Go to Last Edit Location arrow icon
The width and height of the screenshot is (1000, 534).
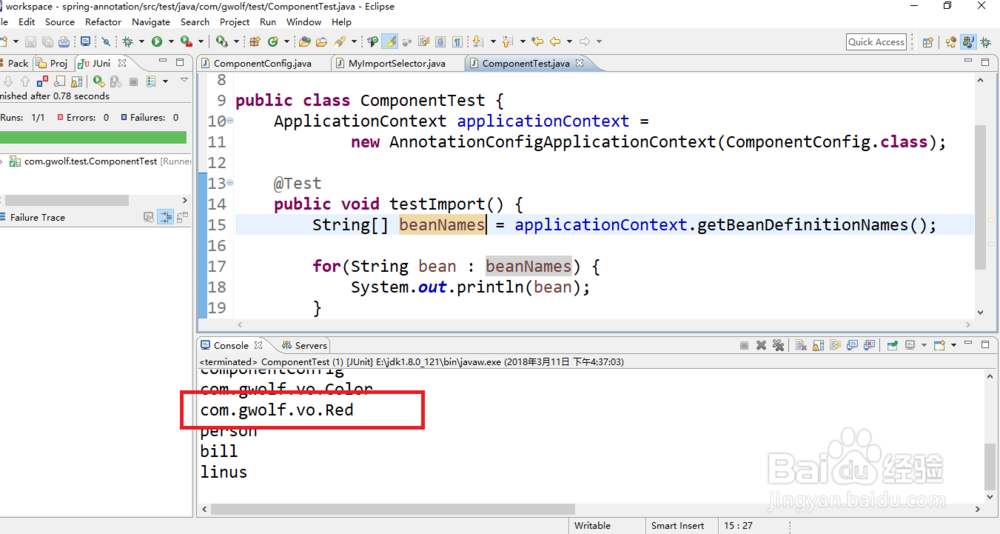pos(538,42)
